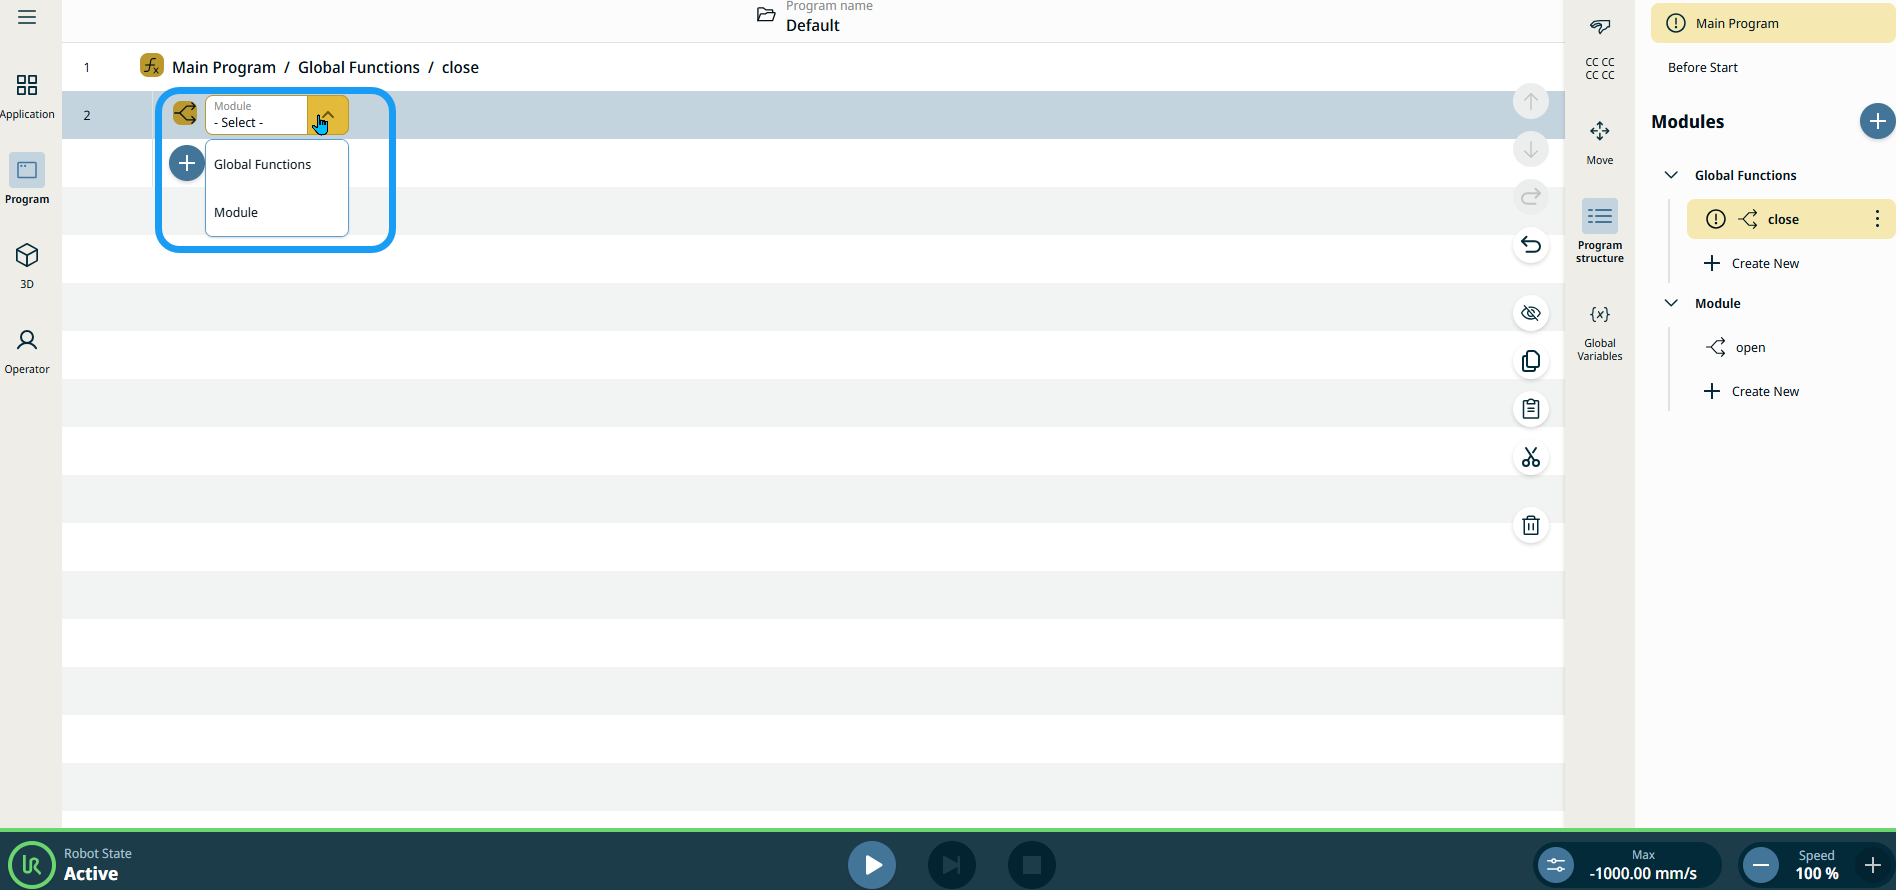Switch to the 3D view tab
The width and height of the screenshot is (1896, 890).
27,265
